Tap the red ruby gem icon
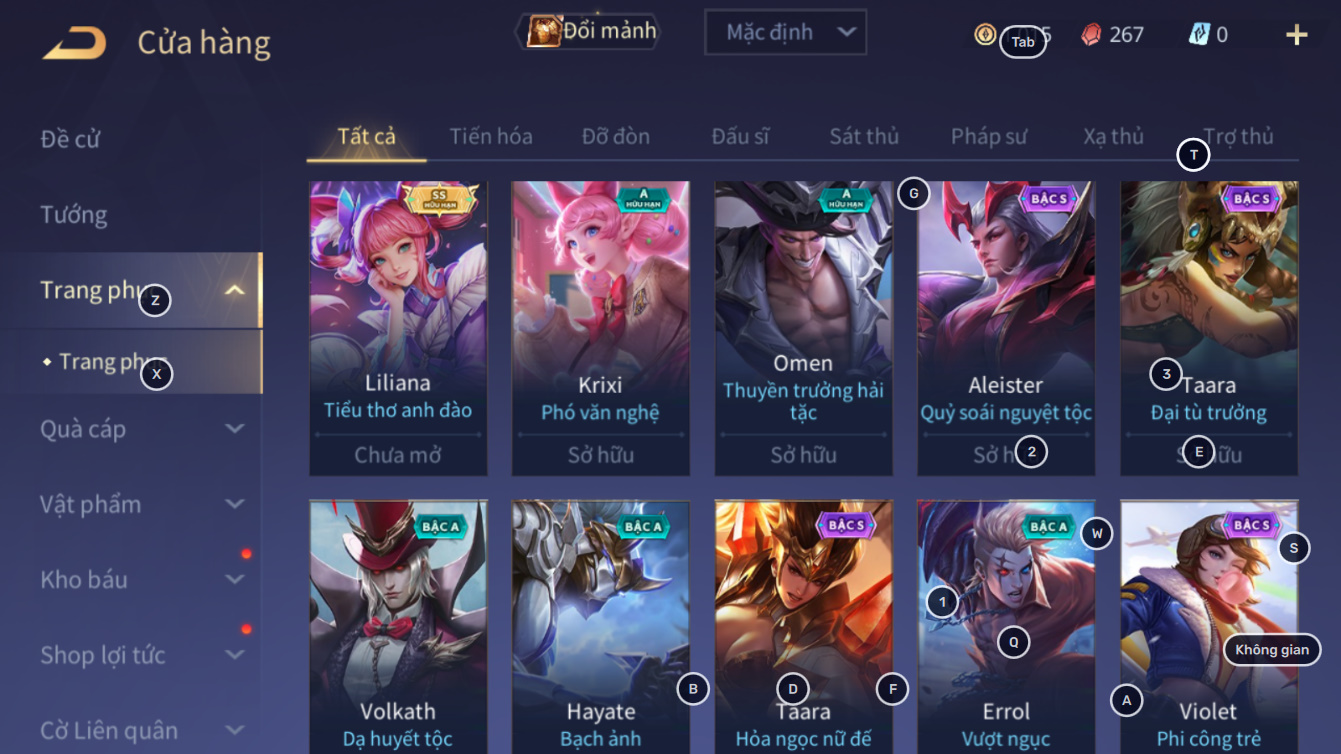Image resolution: width=1341 pixels, height=754 pixels. [x=1091, y=35]
